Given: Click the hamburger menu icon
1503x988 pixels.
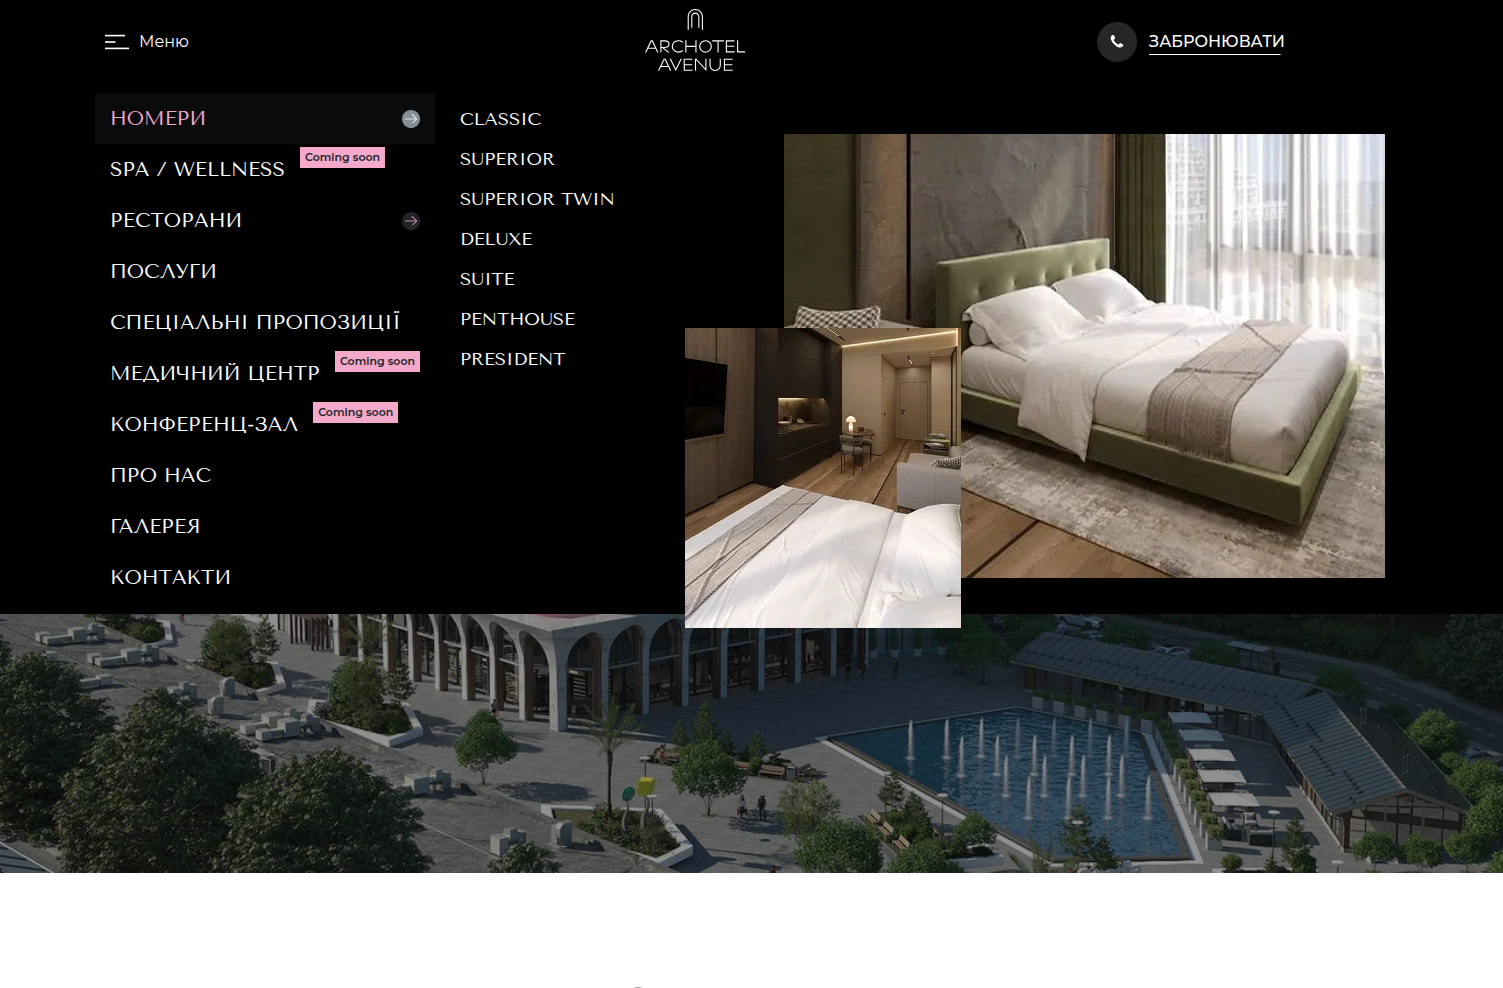Looking at the screenshot, I should tap(116, 42).
